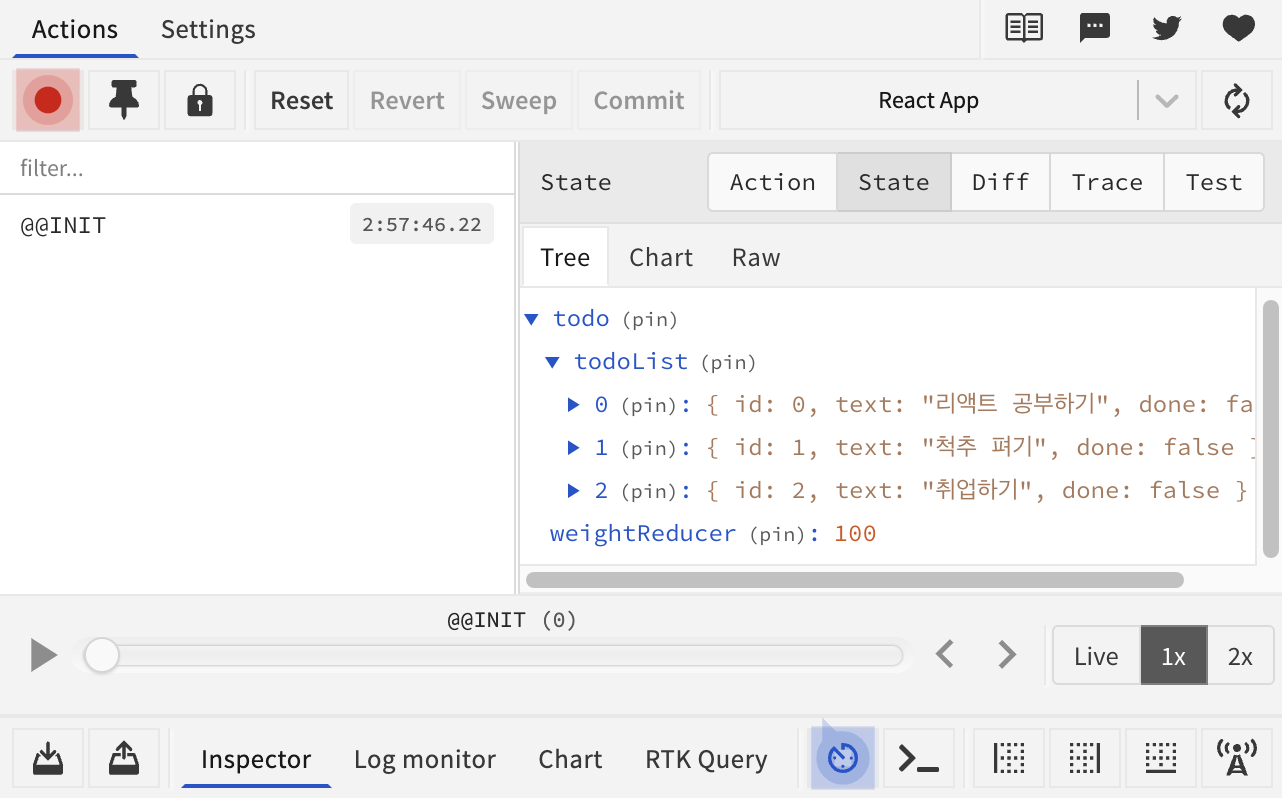
Task: Open documentation via the book icon
Action: [1024, 28]
